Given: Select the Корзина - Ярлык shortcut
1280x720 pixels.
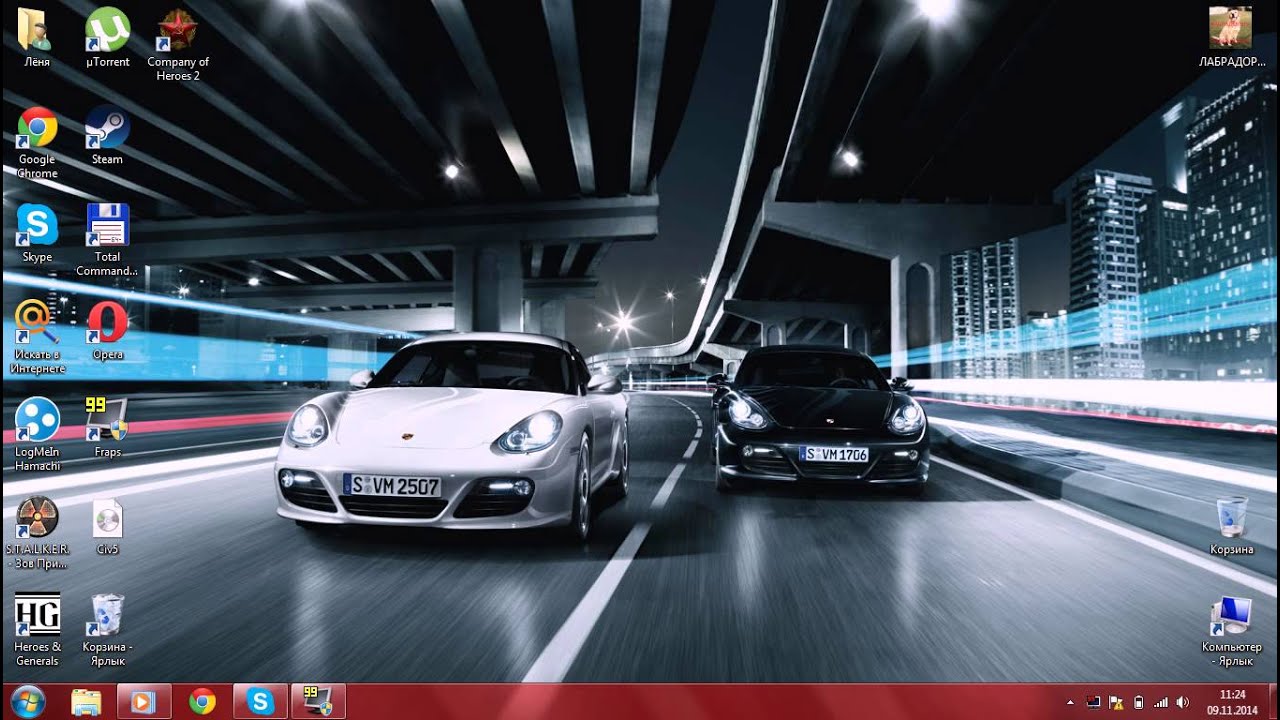Looking at the screenshot, I should click(x=107, y=630).
